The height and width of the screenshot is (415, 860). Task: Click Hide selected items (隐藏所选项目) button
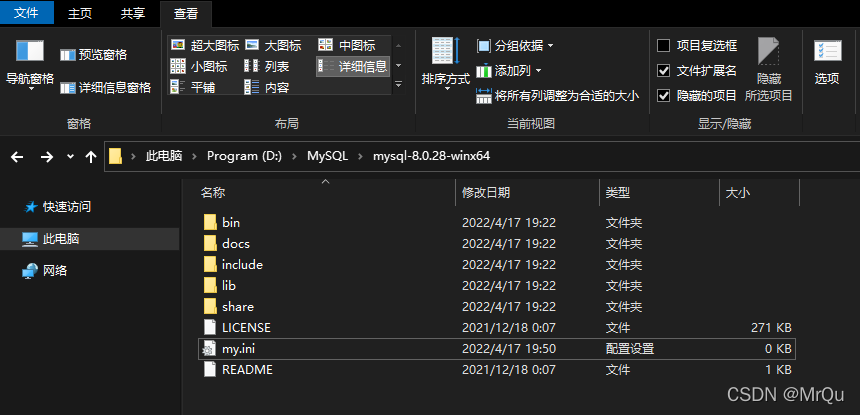click(x=768, y=70)
